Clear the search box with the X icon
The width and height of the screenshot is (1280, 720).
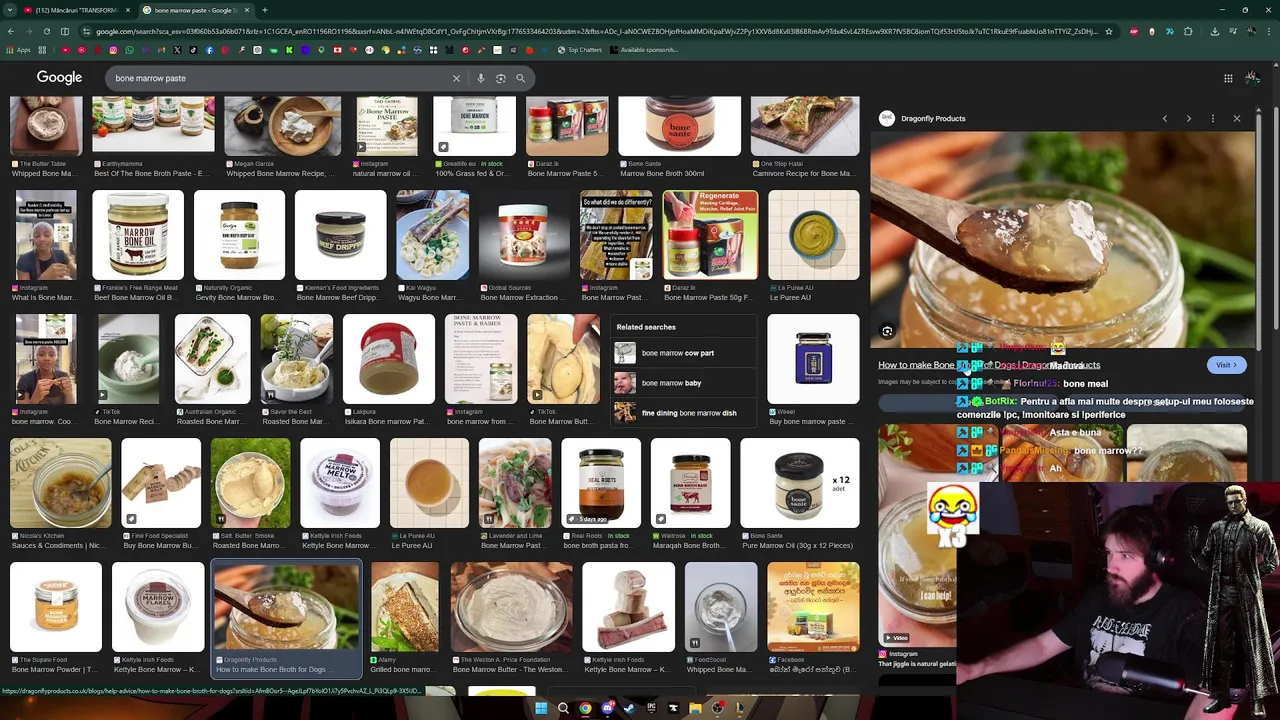456,78
